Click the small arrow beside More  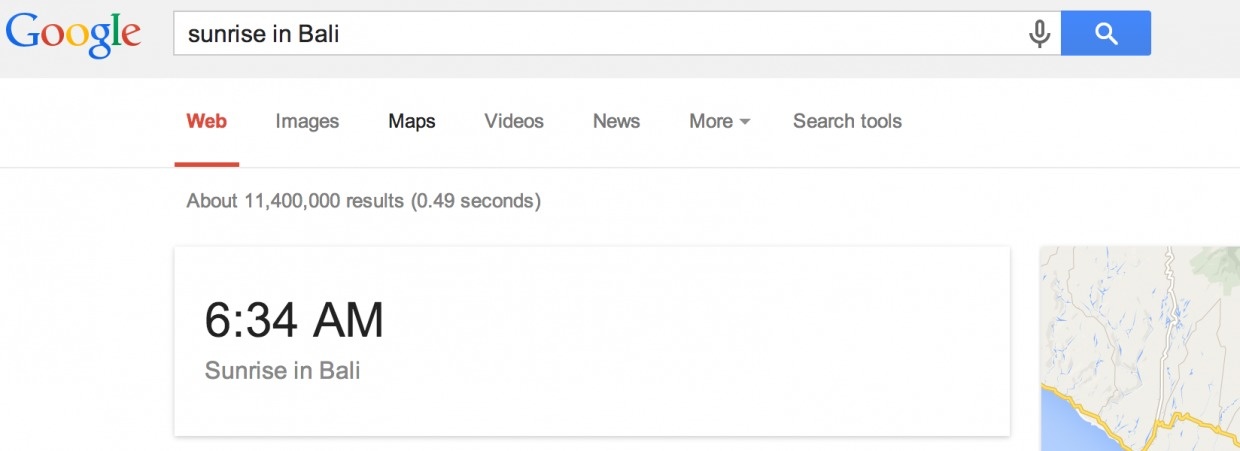tap(744, 123)
